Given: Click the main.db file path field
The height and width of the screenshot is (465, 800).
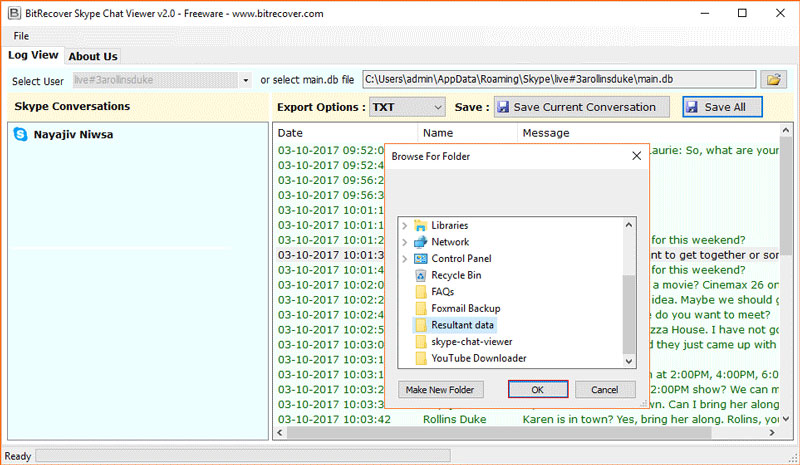Looking at the screenshot, I should pyautogui.click(x=559, y=80).
